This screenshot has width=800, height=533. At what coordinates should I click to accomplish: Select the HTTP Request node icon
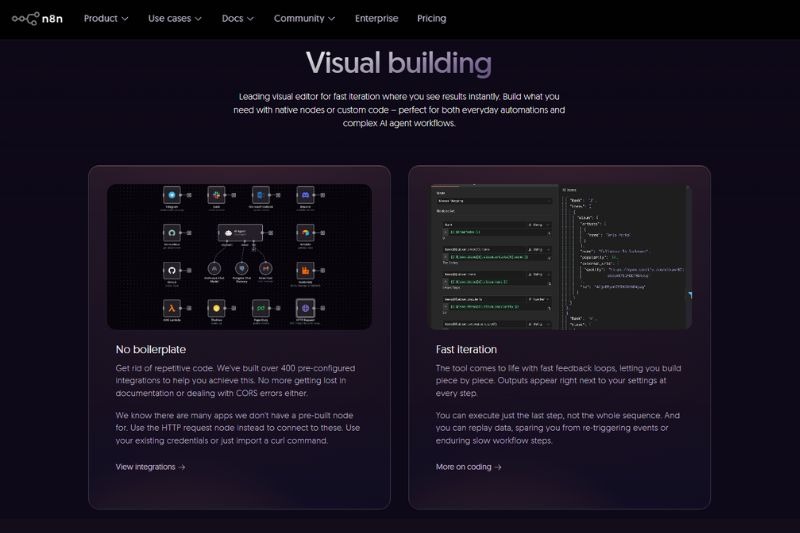pyautogui.click(x=305, y=306)
